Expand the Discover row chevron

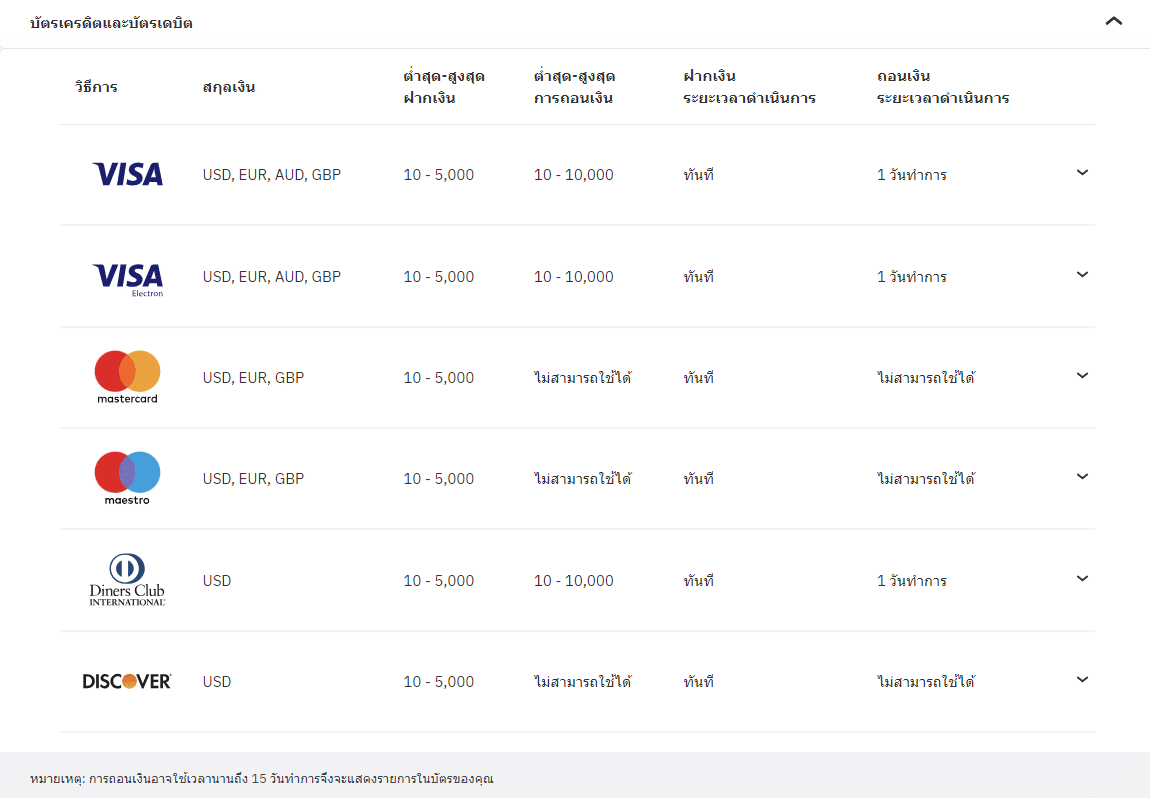(x=1082, y=680)
